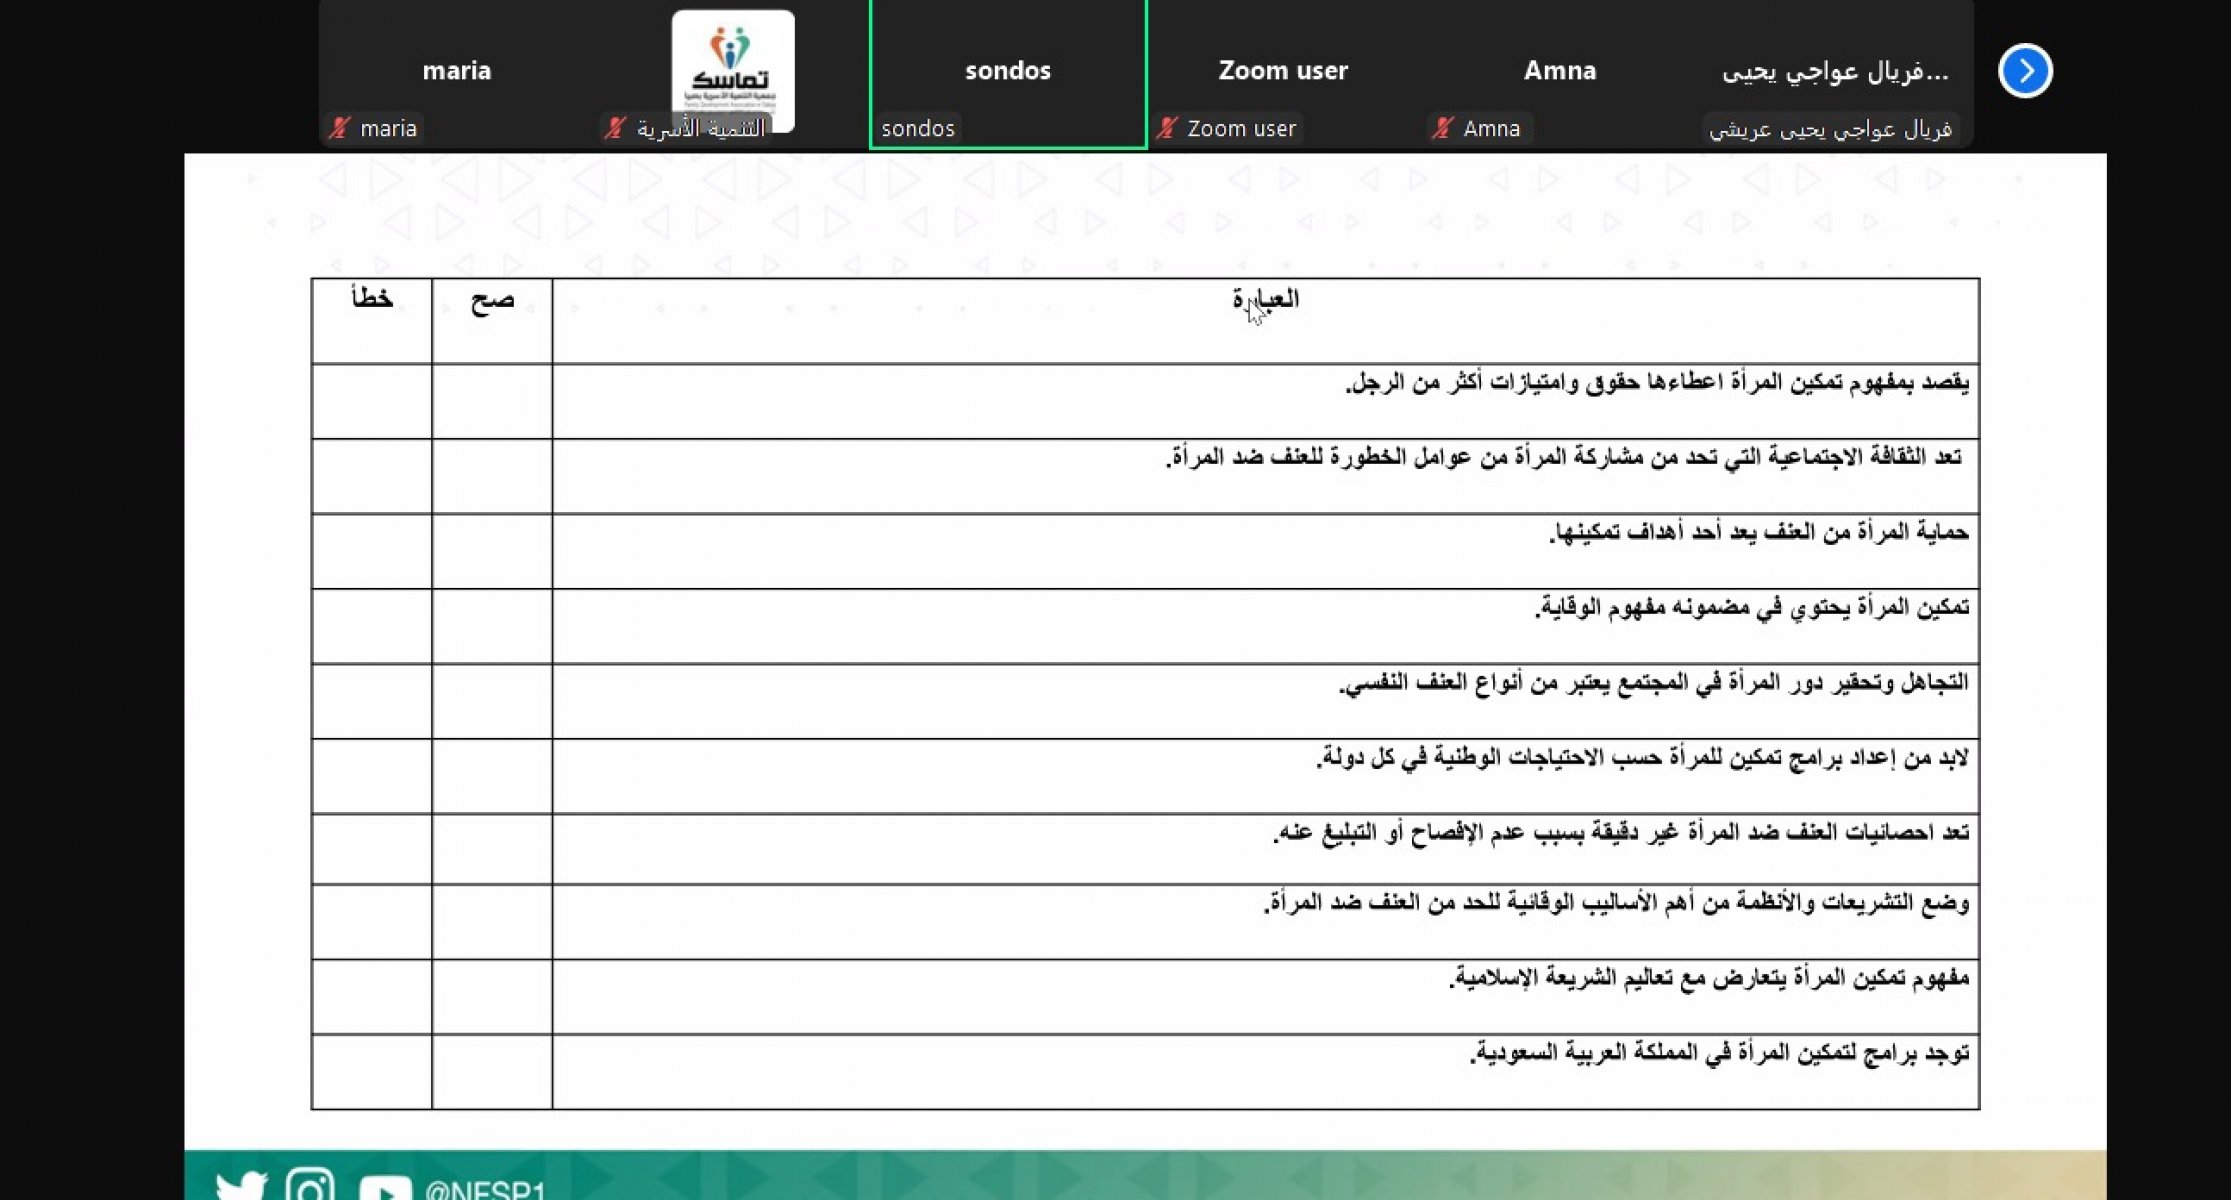Click the next participants arrow button
Screen dimensions: 2231x1200
(2025, 71)
